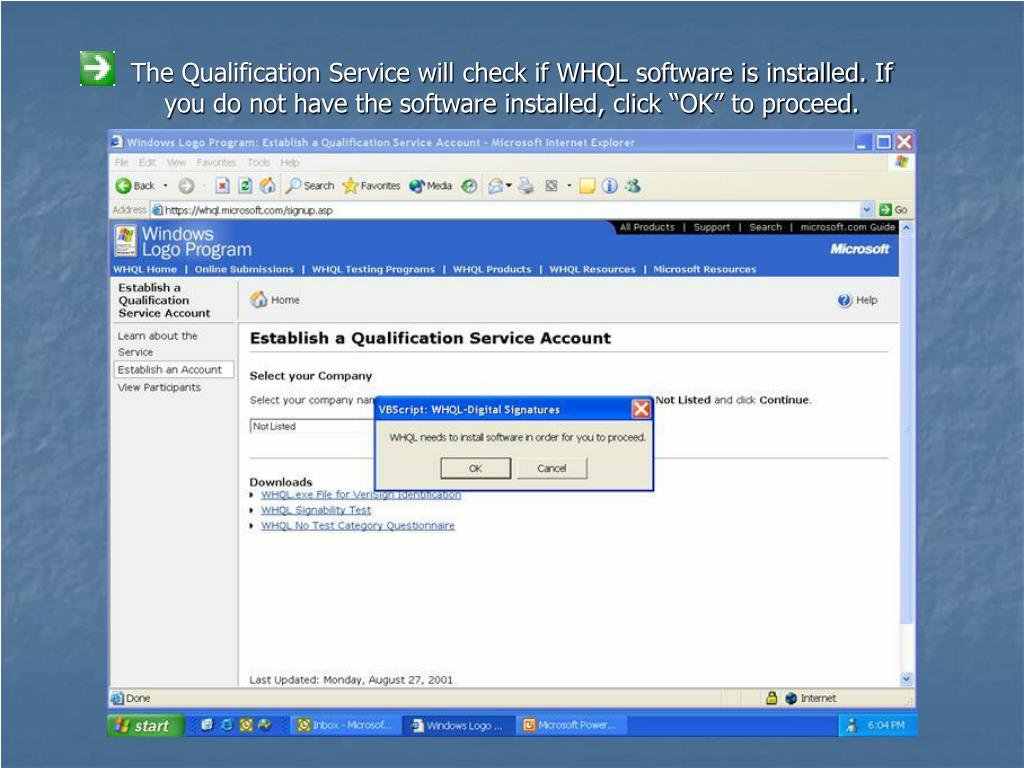The image size is (1024, 768).
Task: Refresh the page with the green arrows icon
Action: pyautogui.click(x=245, y=186)
